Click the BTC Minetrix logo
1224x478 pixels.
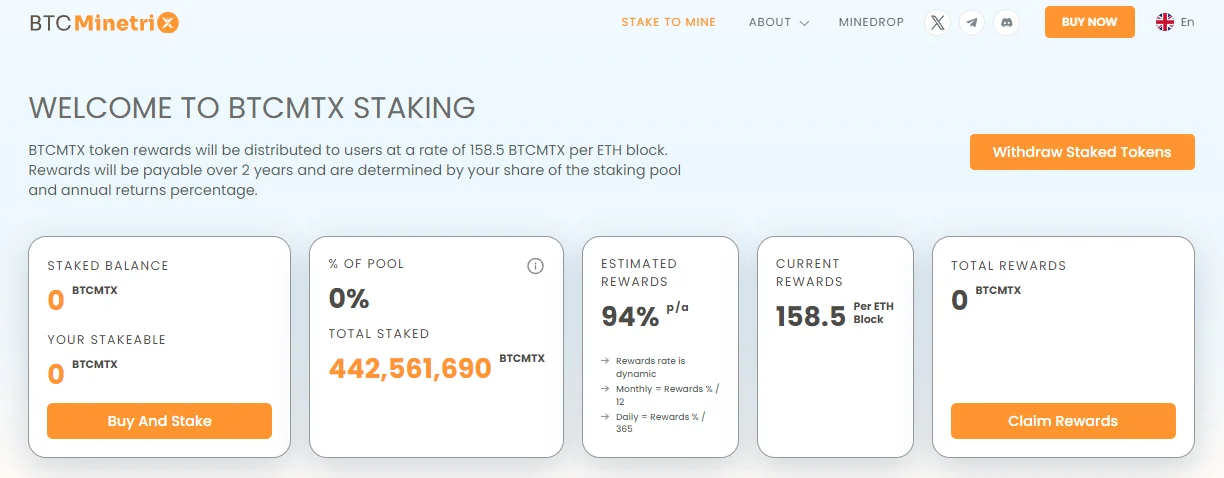[105, 23]
